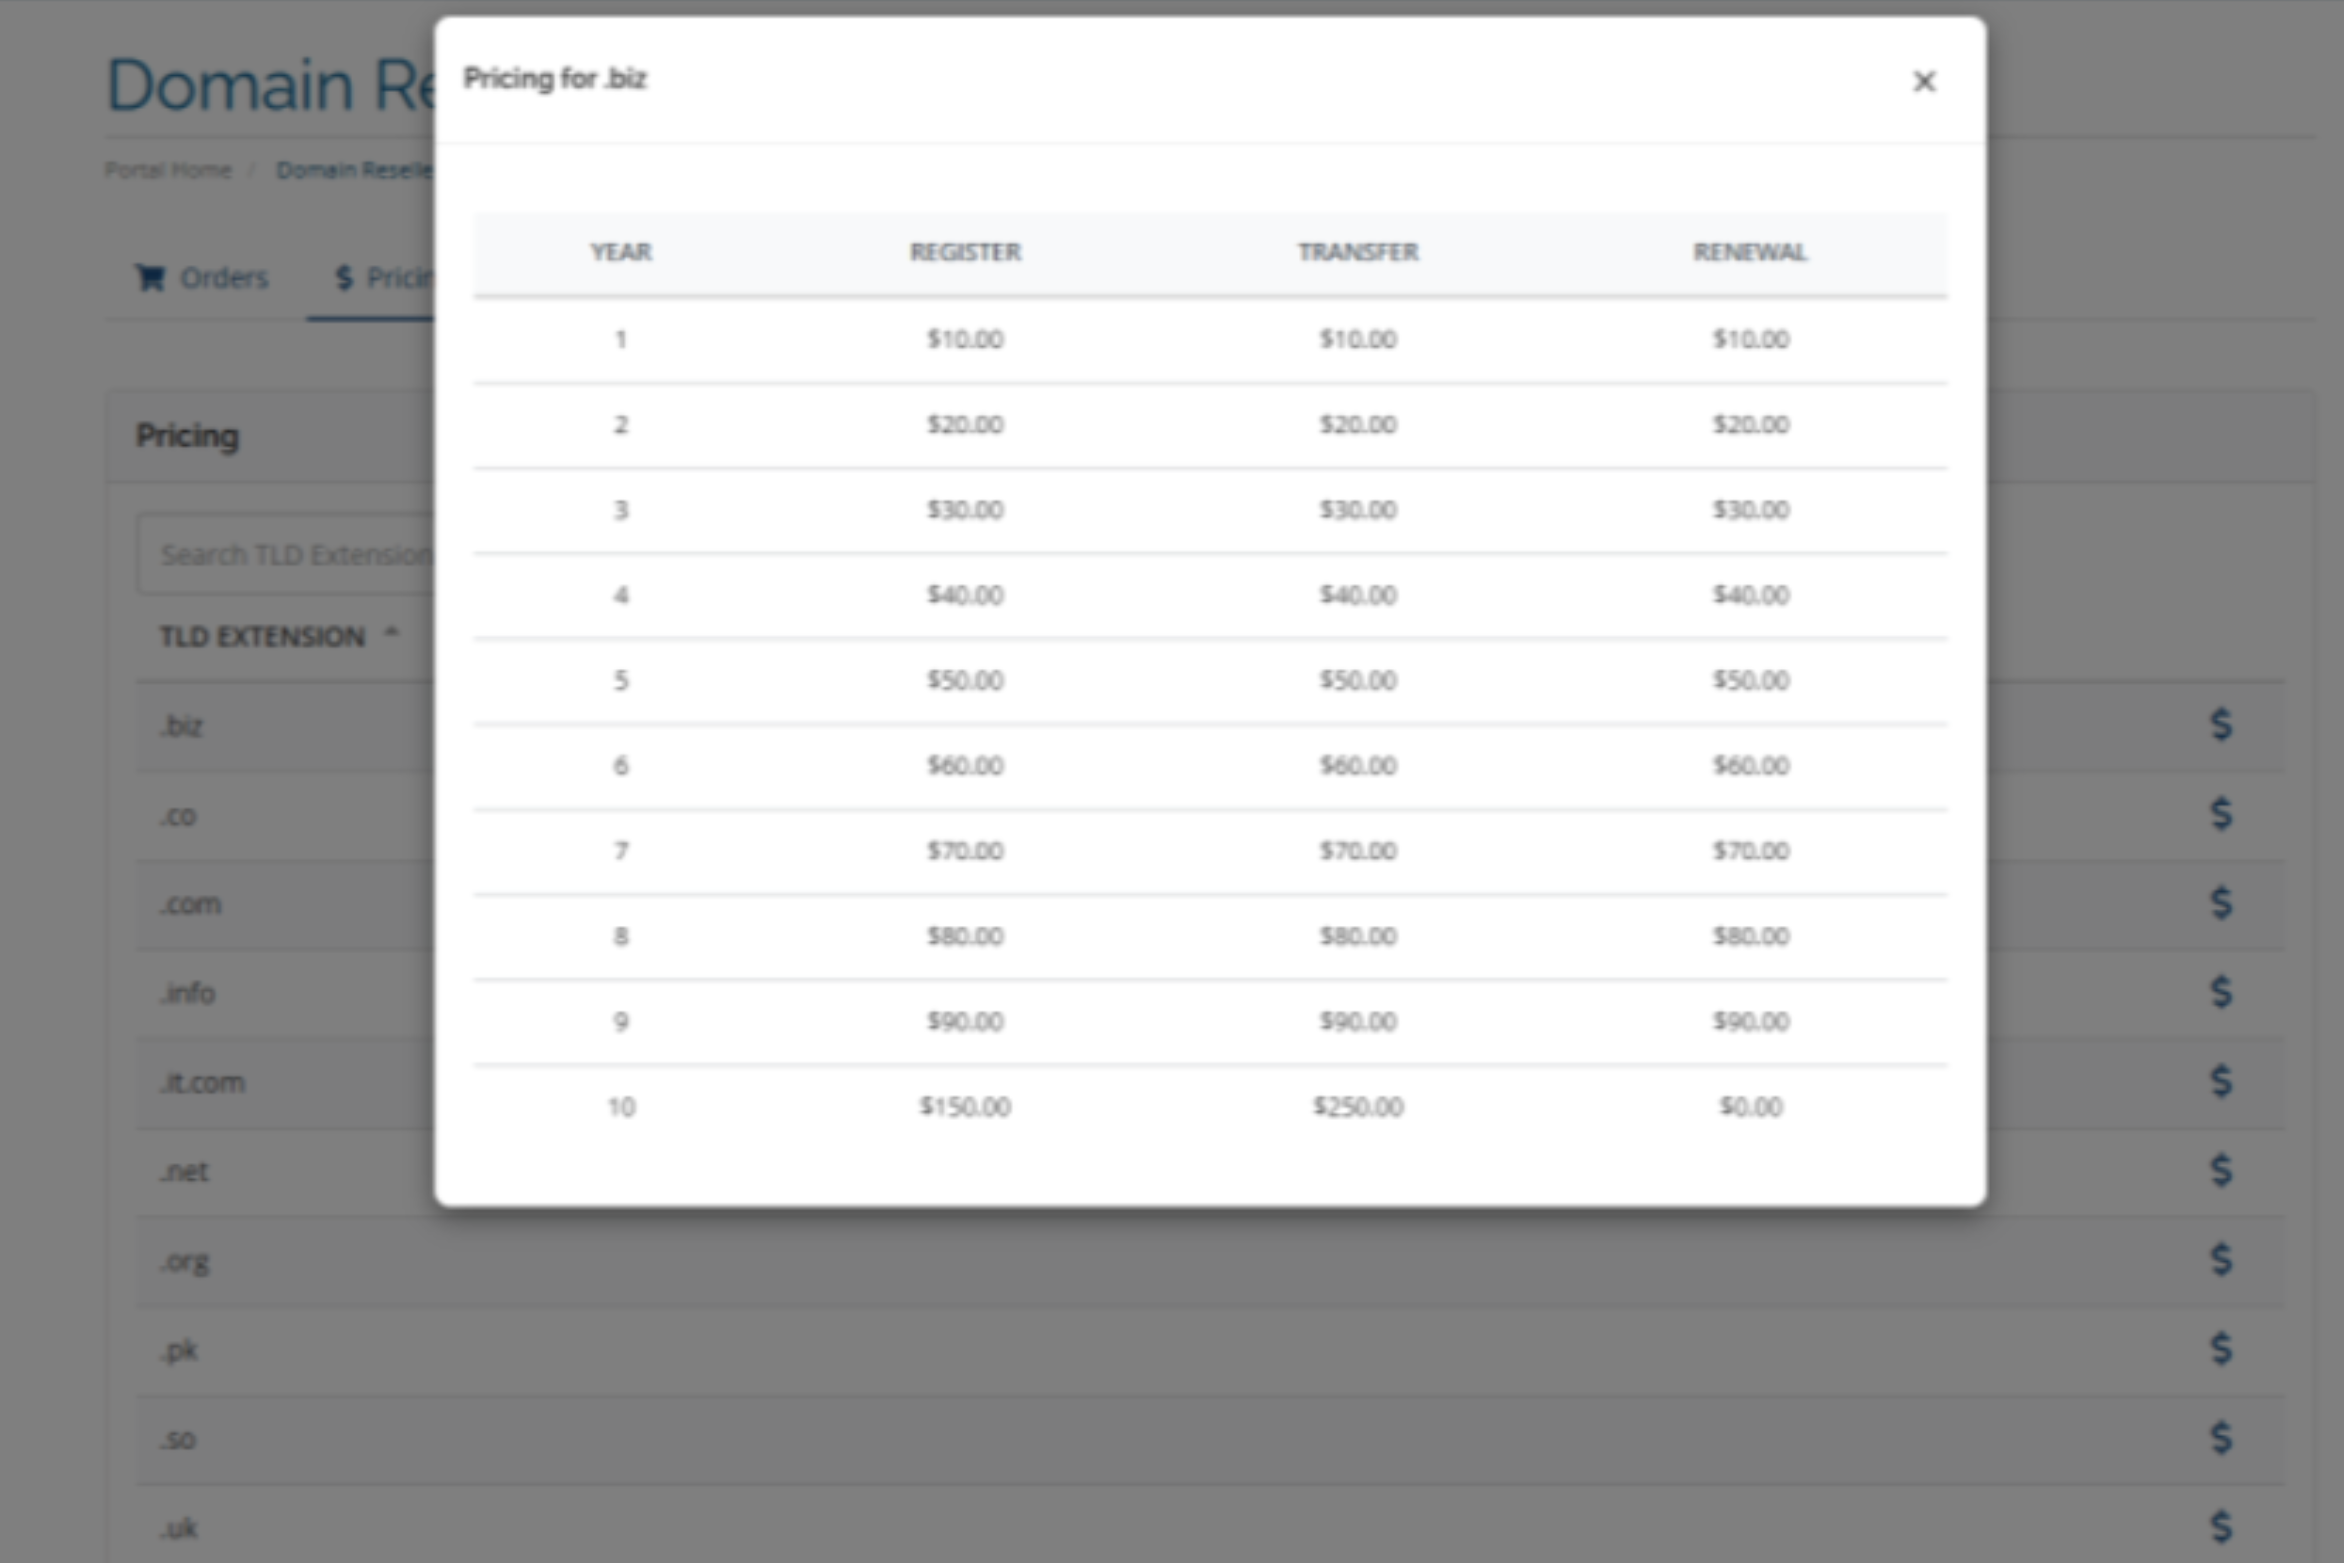
Task: Click the Year column header
Action: [620, 252]
